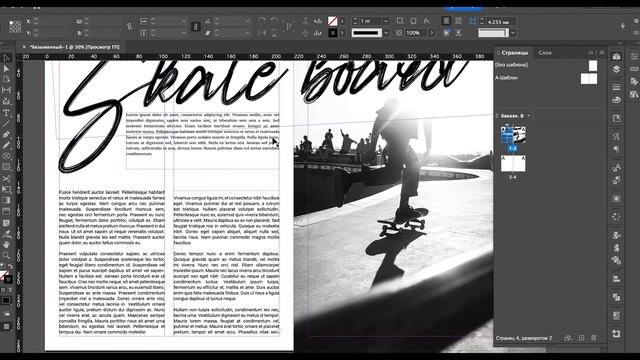
Task: Select the Rectangle tool
Action: (6, 167)
